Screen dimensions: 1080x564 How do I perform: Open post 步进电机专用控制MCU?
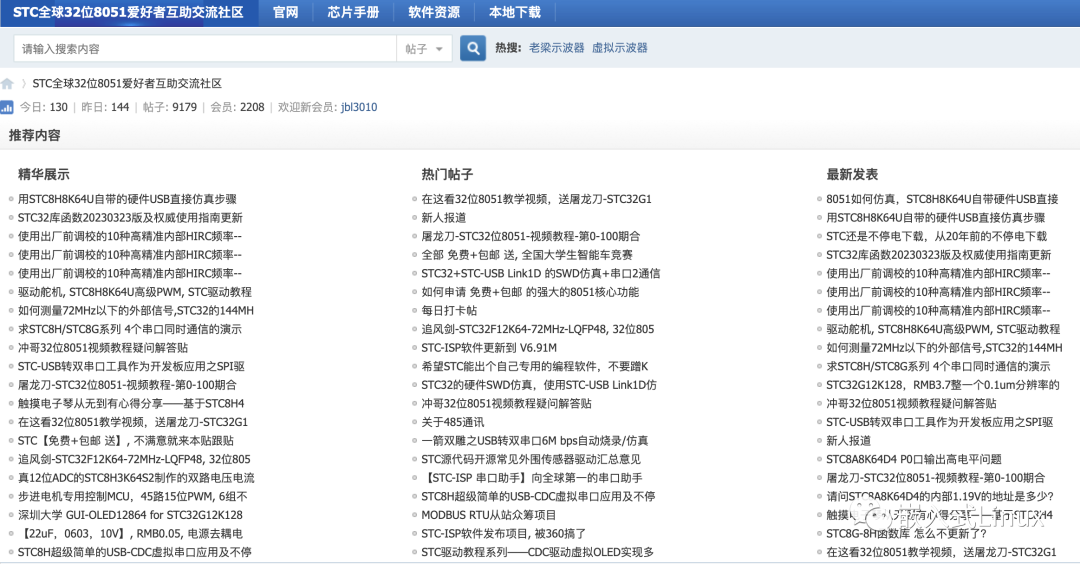[x=132, y=497]
